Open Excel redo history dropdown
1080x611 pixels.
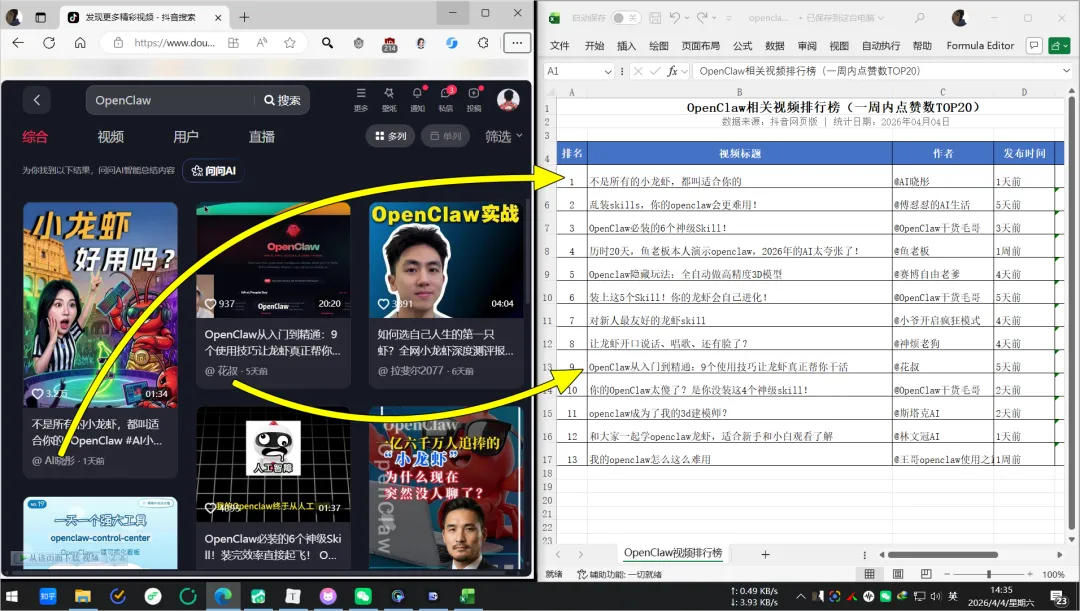pos(714,18)
